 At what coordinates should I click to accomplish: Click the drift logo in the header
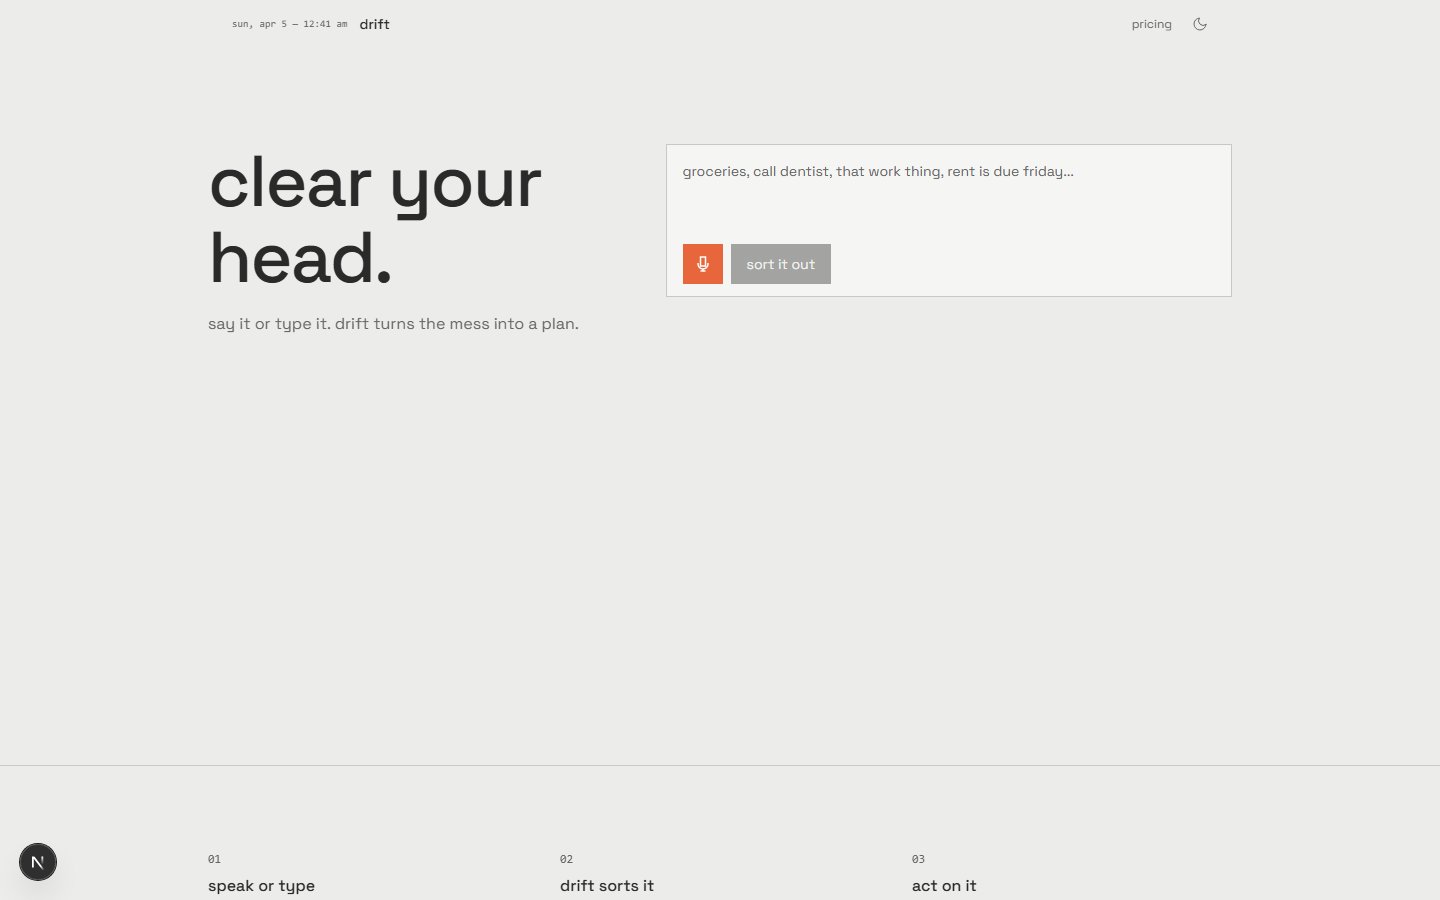click(x=374, y=24)
